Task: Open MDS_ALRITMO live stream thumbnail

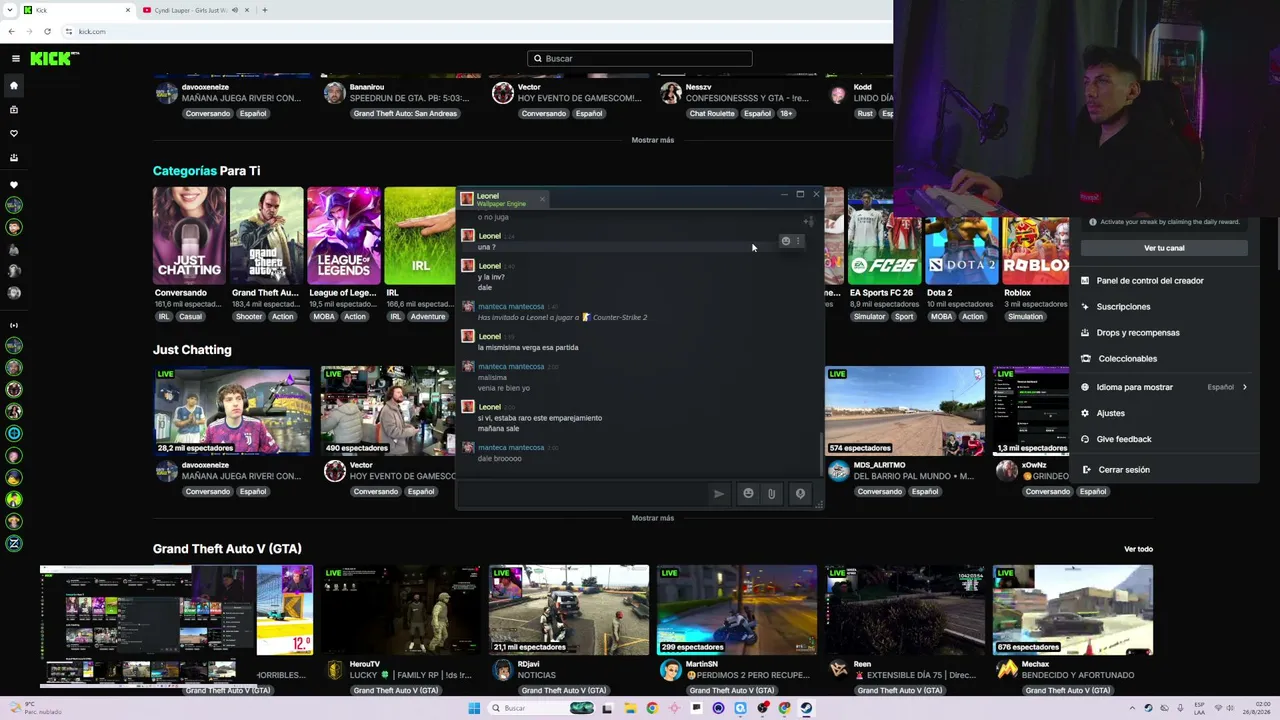Action: point(905,411)
